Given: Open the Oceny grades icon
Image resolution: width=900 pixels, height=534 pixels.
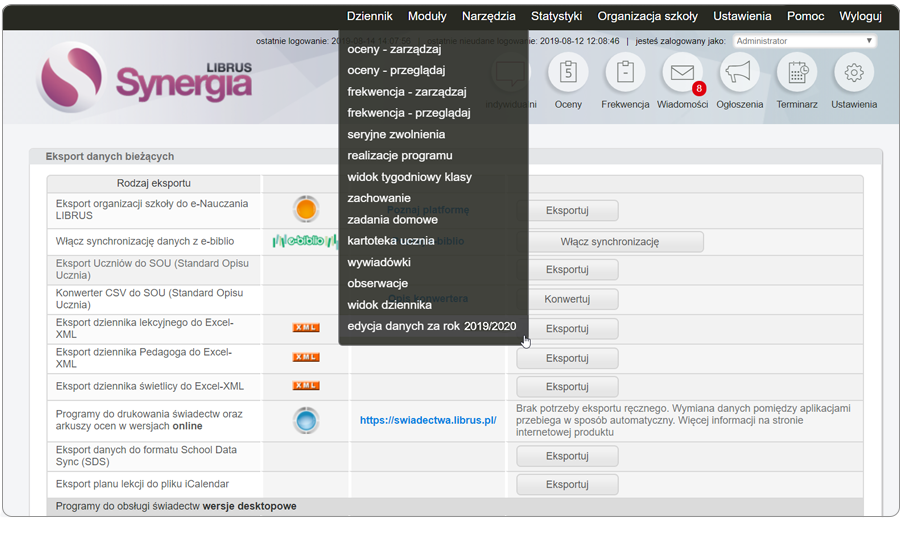Looking at the screenshot, I should (x=568, y=73).
